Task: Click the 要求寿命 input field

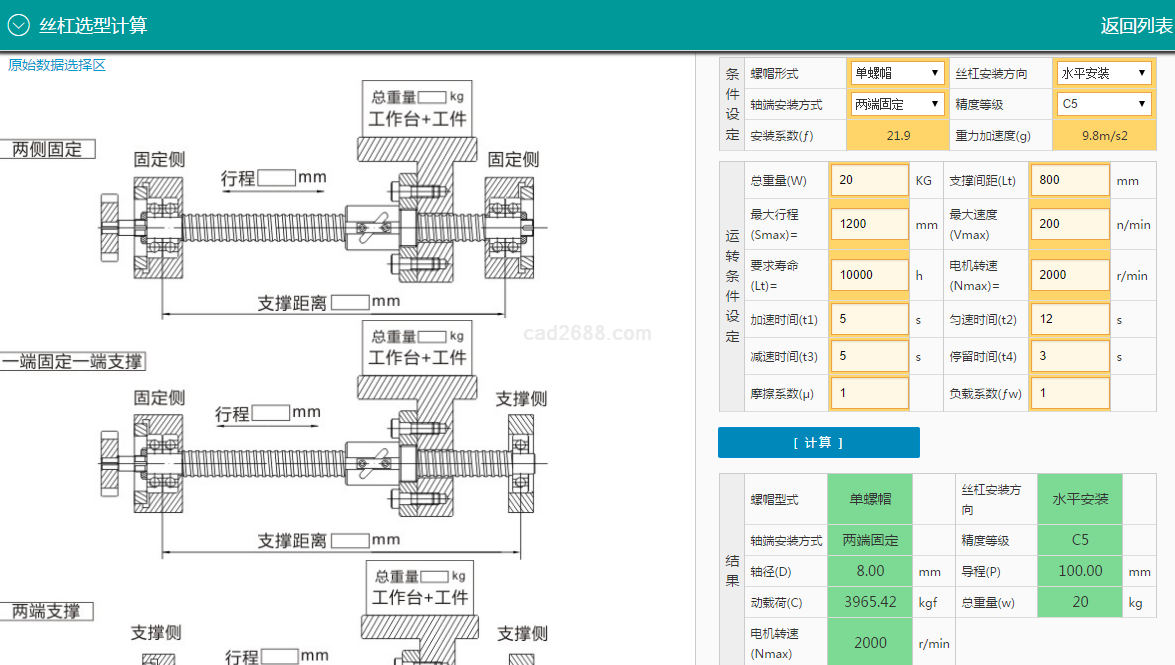Action: [869, 275]
